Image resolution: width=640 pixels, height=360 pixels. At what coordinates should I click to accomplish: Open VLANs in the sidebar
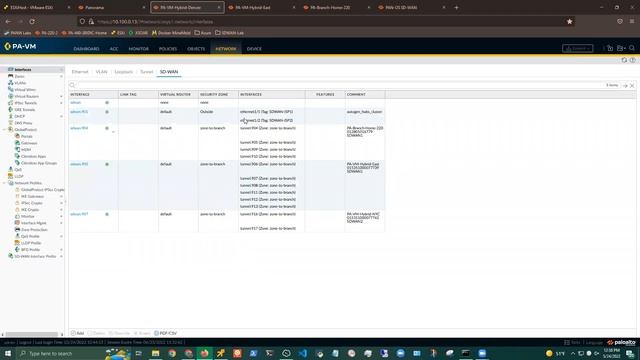pos(20,83)
